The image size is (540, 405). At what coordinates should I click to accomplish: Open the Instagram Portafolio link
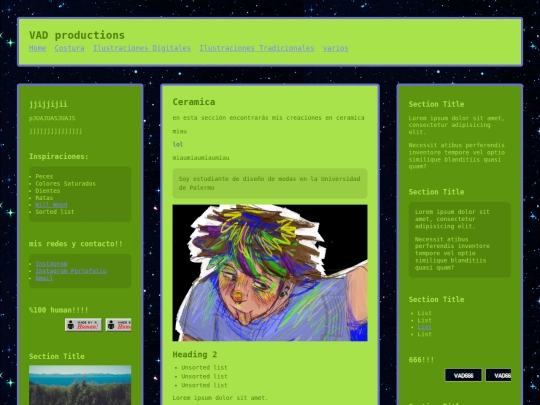[71, 271]
